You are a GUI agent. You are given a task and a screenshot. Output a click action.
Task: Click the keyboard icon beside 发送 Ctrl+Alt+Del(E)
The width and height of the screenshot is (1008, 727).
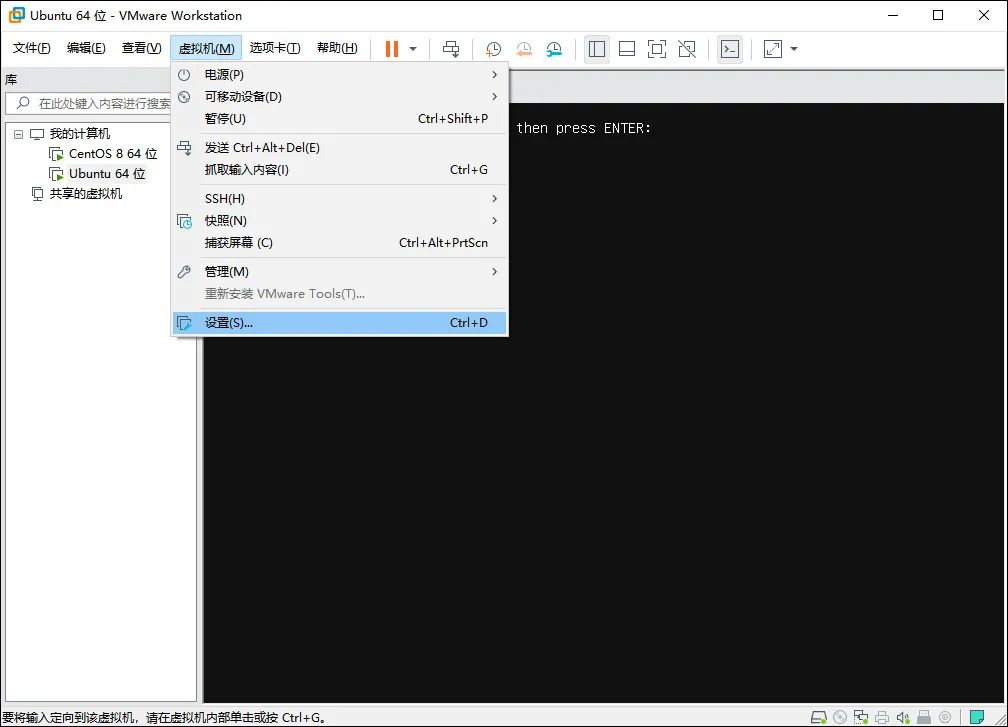click(184, 148)
